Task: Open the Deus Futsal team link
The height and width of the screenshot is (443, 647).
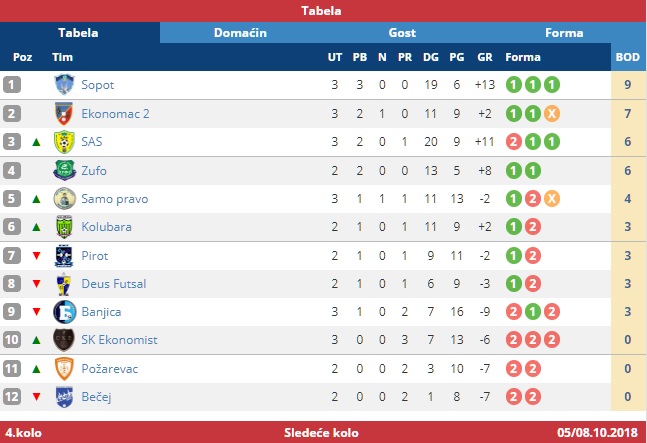Action: point(113,284)
